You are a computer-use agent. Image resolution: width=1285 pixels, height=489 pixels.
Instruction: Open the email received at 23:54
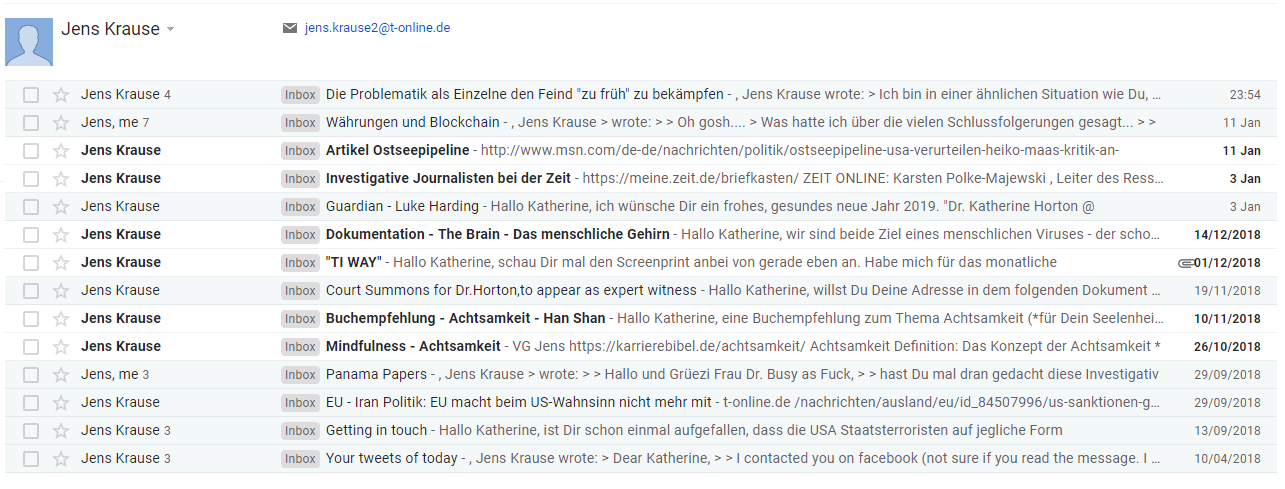[x=640, y=95]
